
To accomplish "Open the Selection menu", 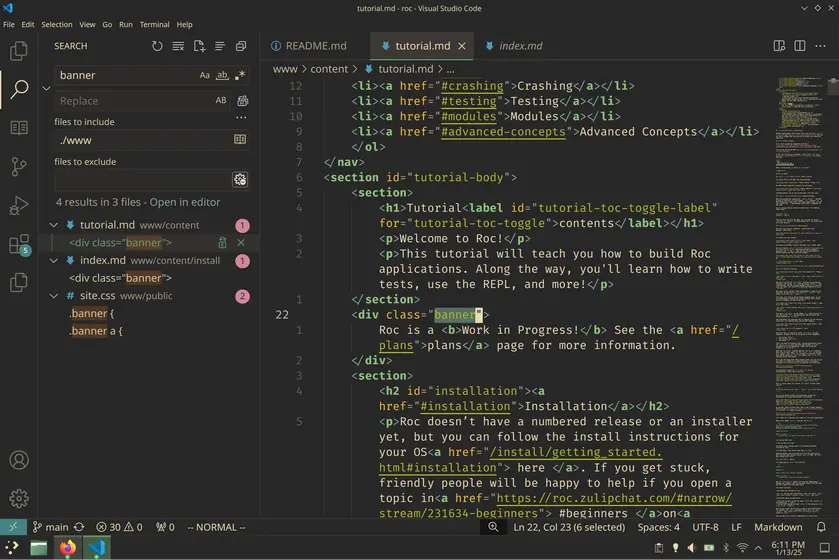I will click(57, 25).
